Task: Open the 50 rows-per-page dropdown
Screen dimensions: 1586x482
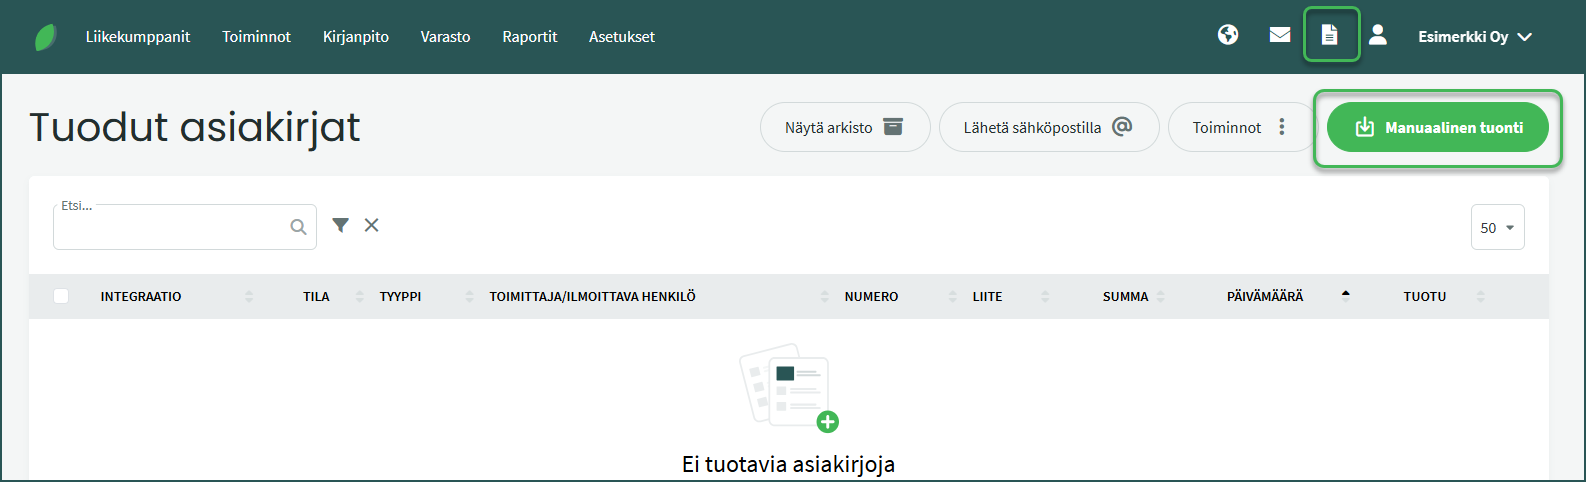Action: 1497,228
